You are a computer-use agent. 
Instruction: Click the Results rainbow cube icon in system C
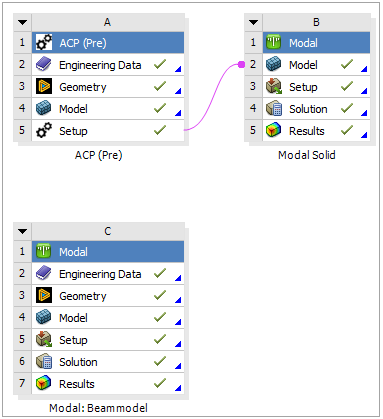pyautogui.click(x=44, y=383)
